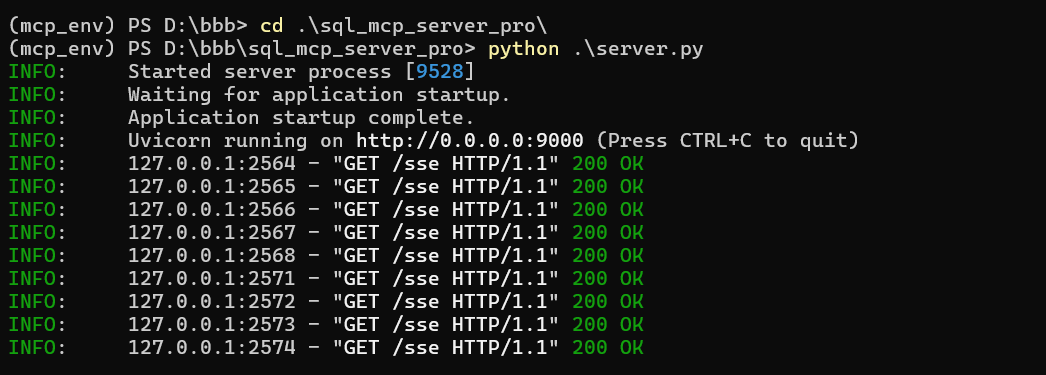1046x375 pixels.
Task: Click the 127.0.0.1:2572 address
Action: (211, 302)
